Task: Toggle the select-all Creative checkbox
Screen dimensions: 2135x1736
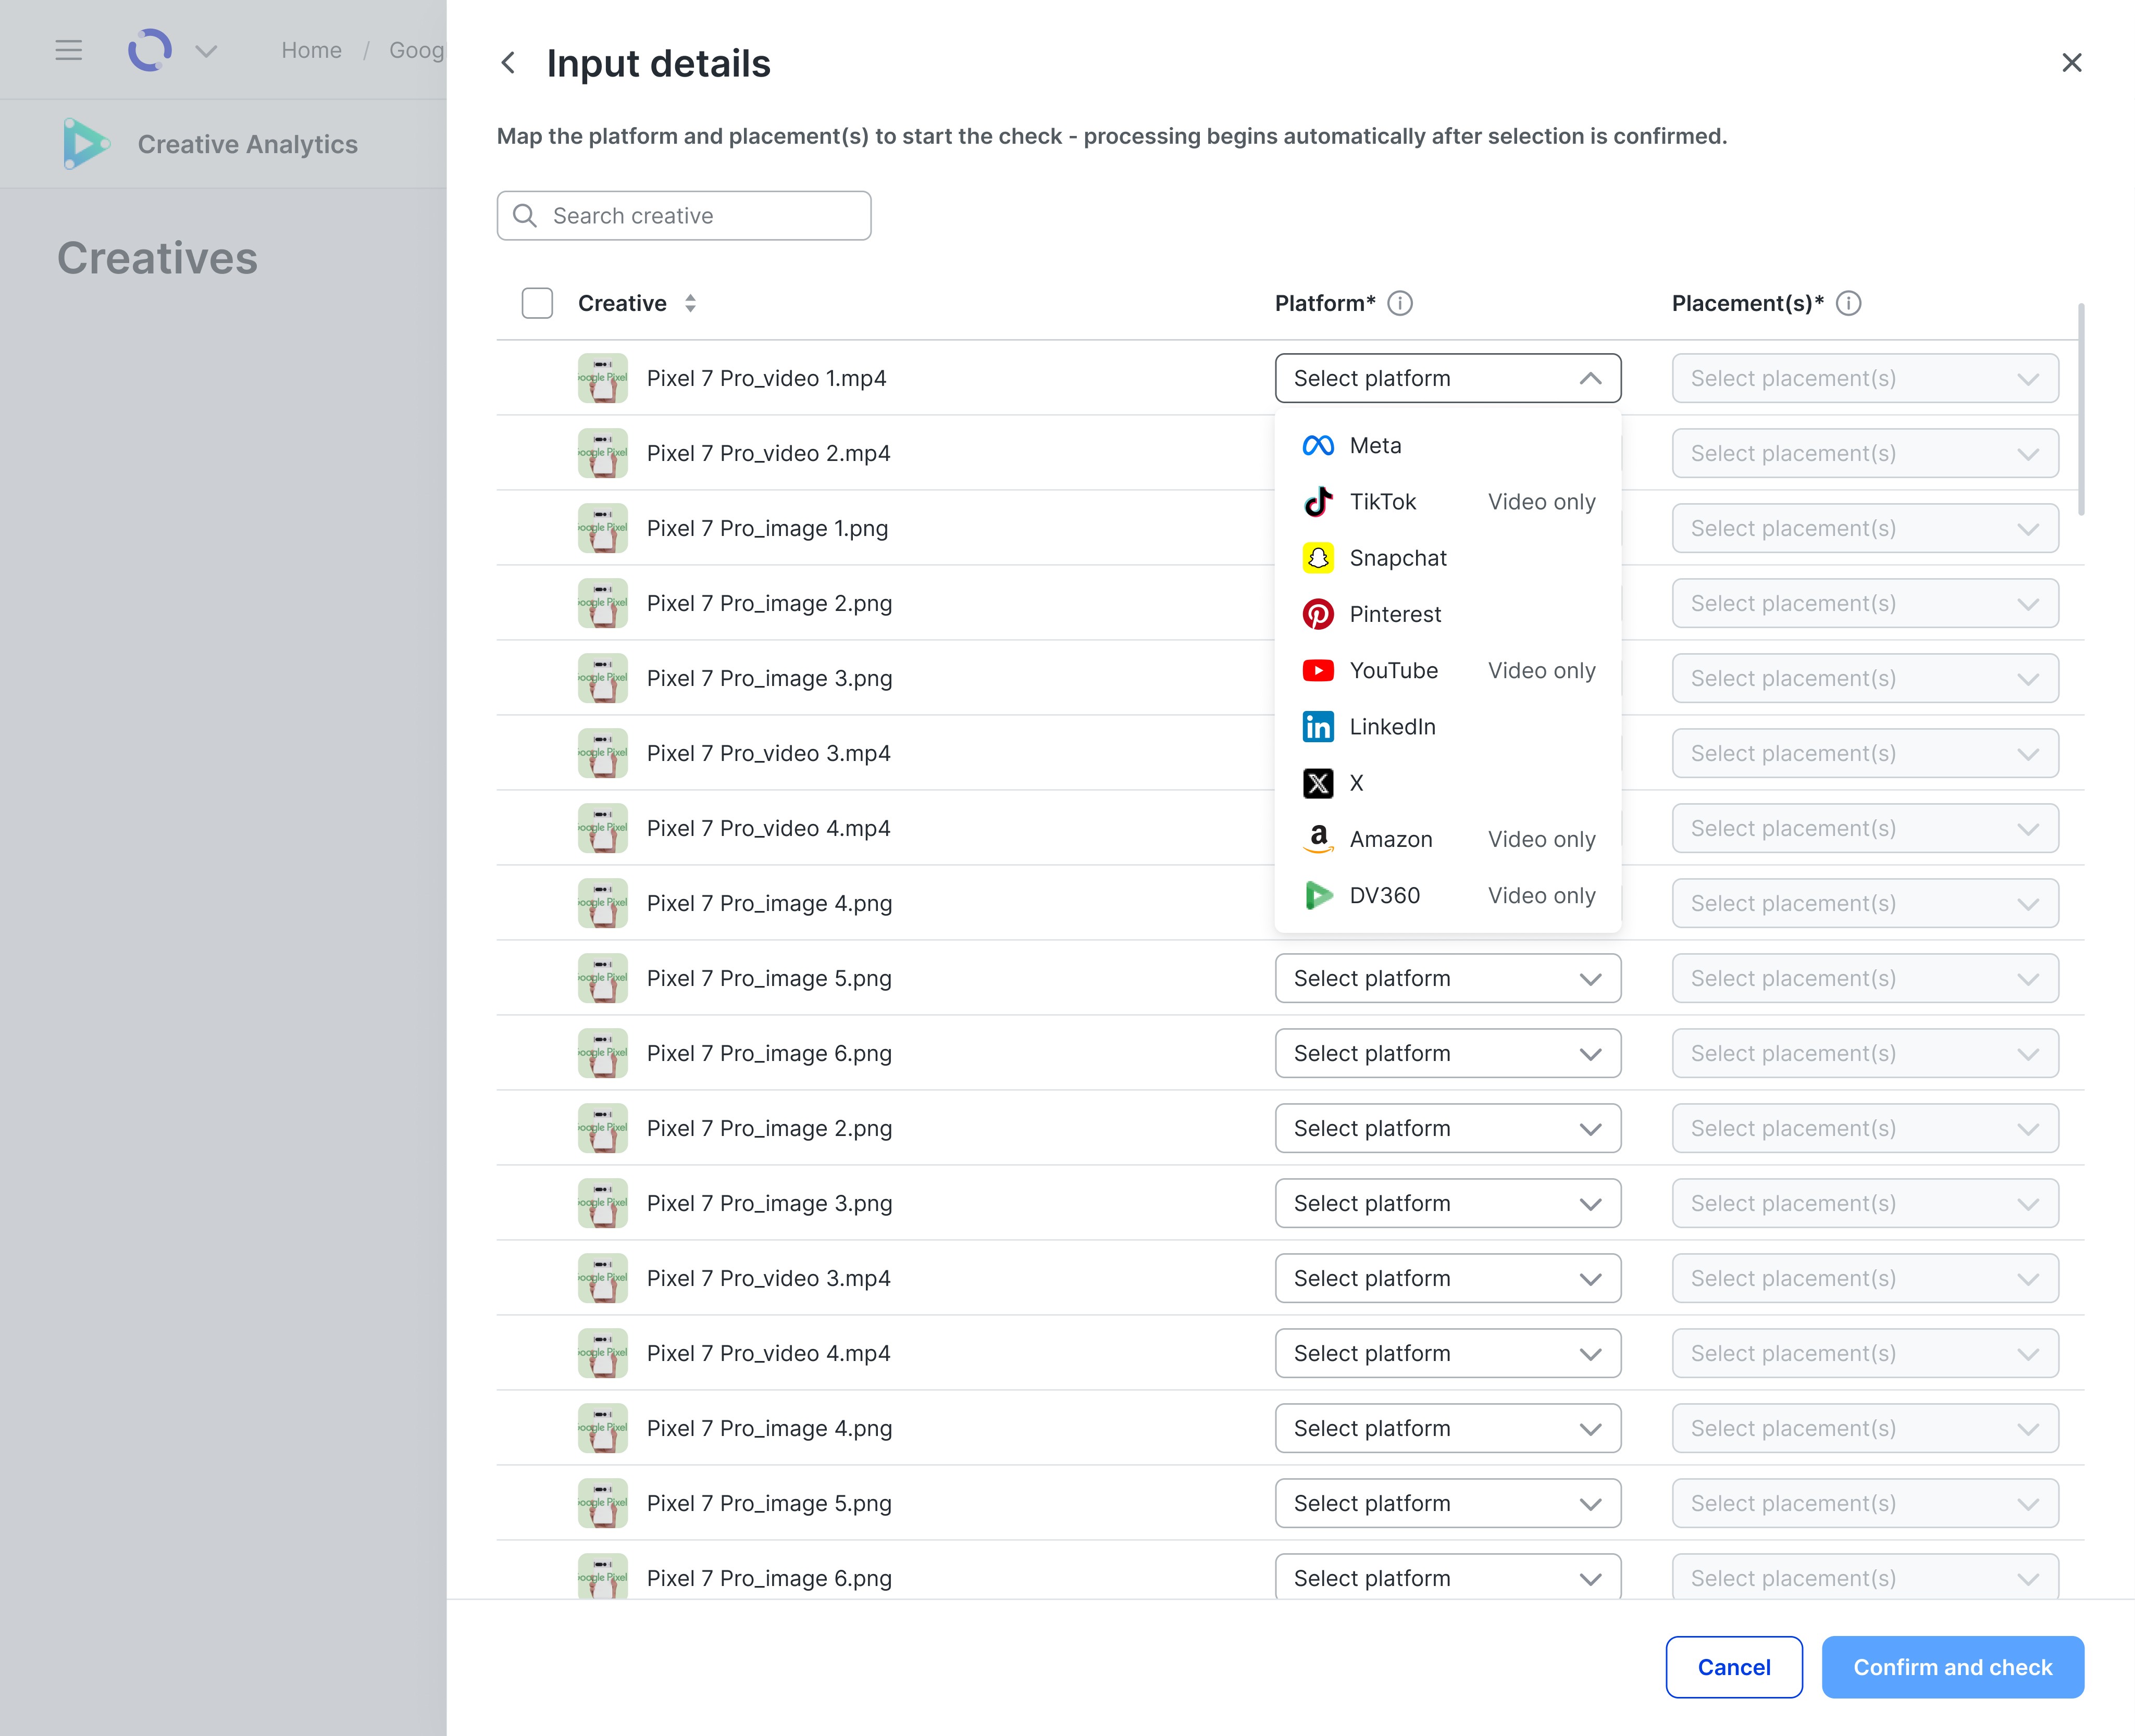Action: coord(537,303)
